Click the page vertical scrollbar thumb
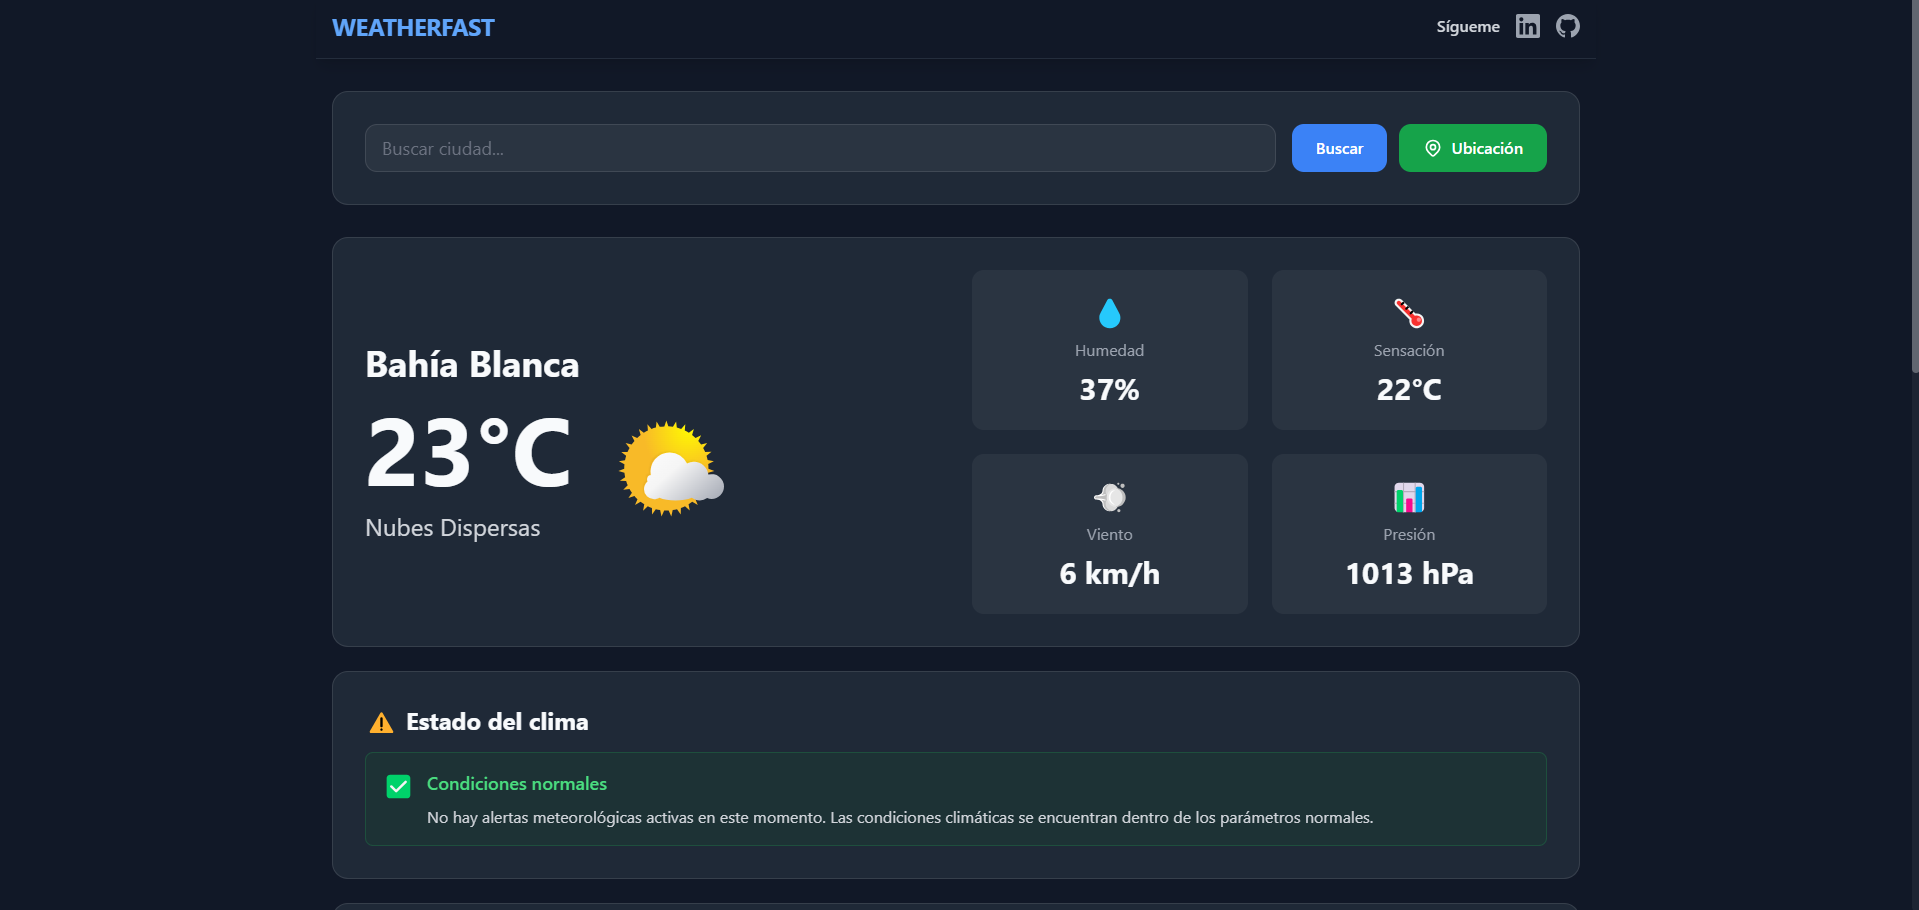This screenshot has height=910, width=1919. (1914, 186)
